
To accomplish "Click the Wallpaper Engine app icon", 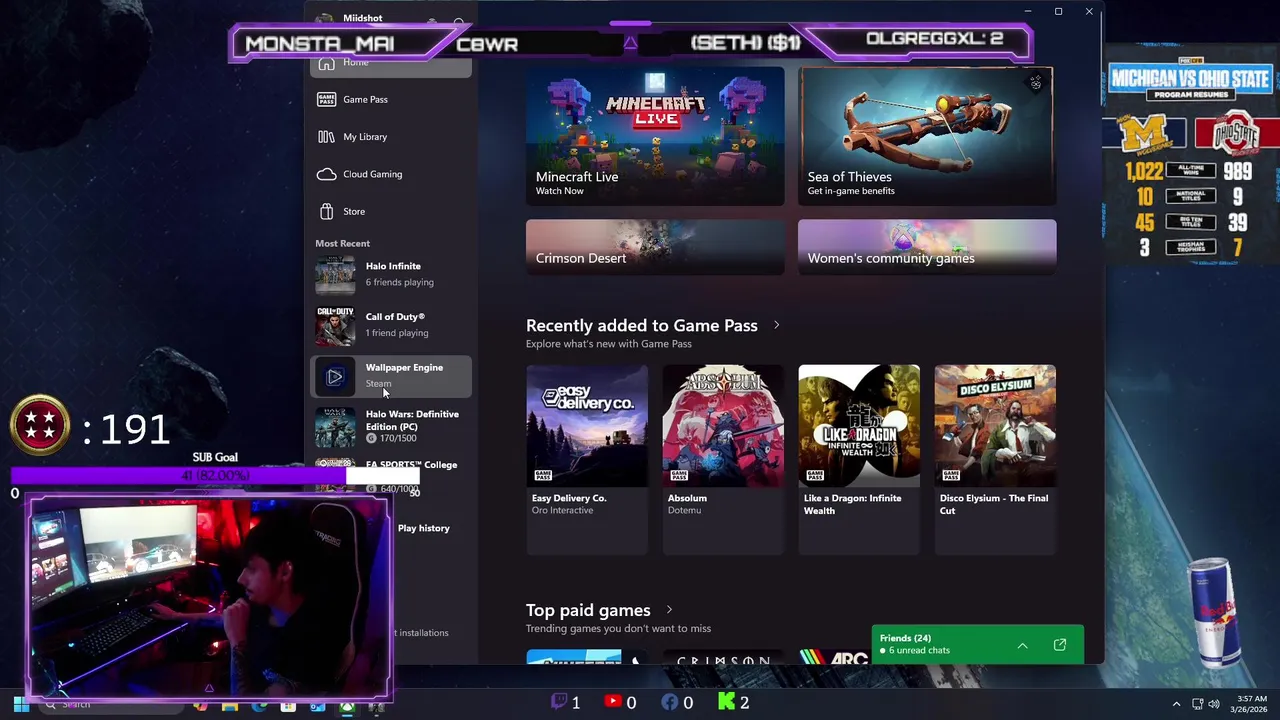I will click(x=335, y=376).
